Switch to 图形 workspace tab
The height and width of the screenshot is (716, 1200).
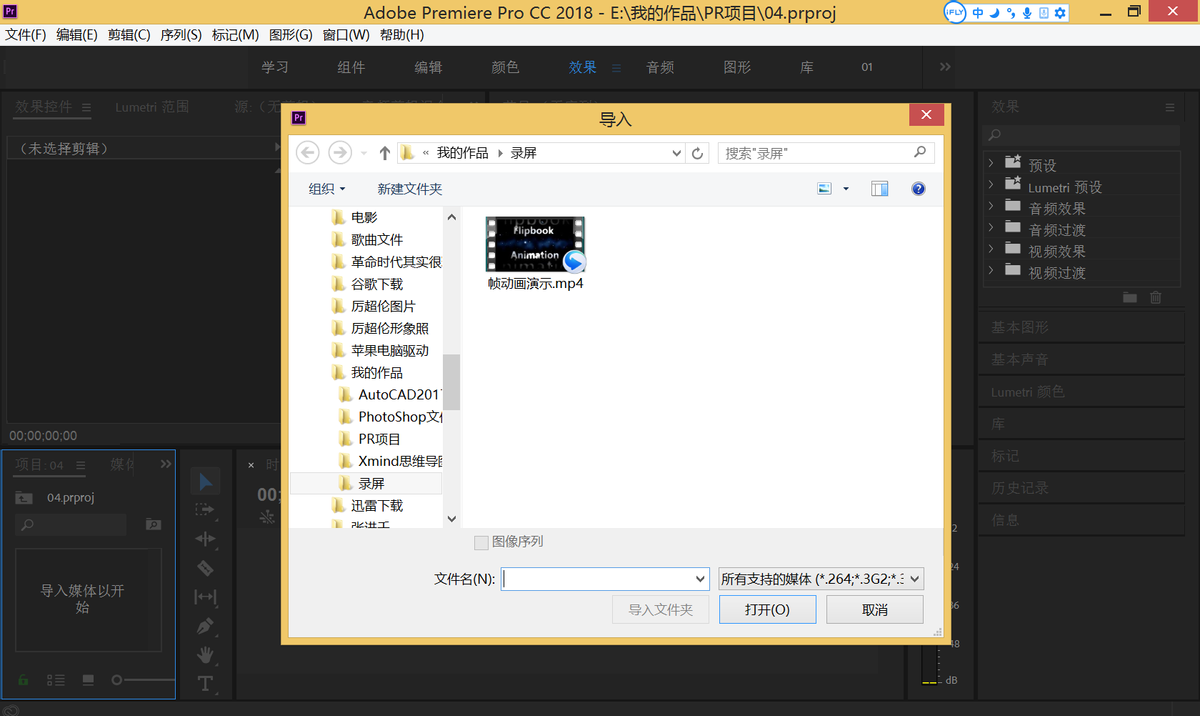pos(737,67)
